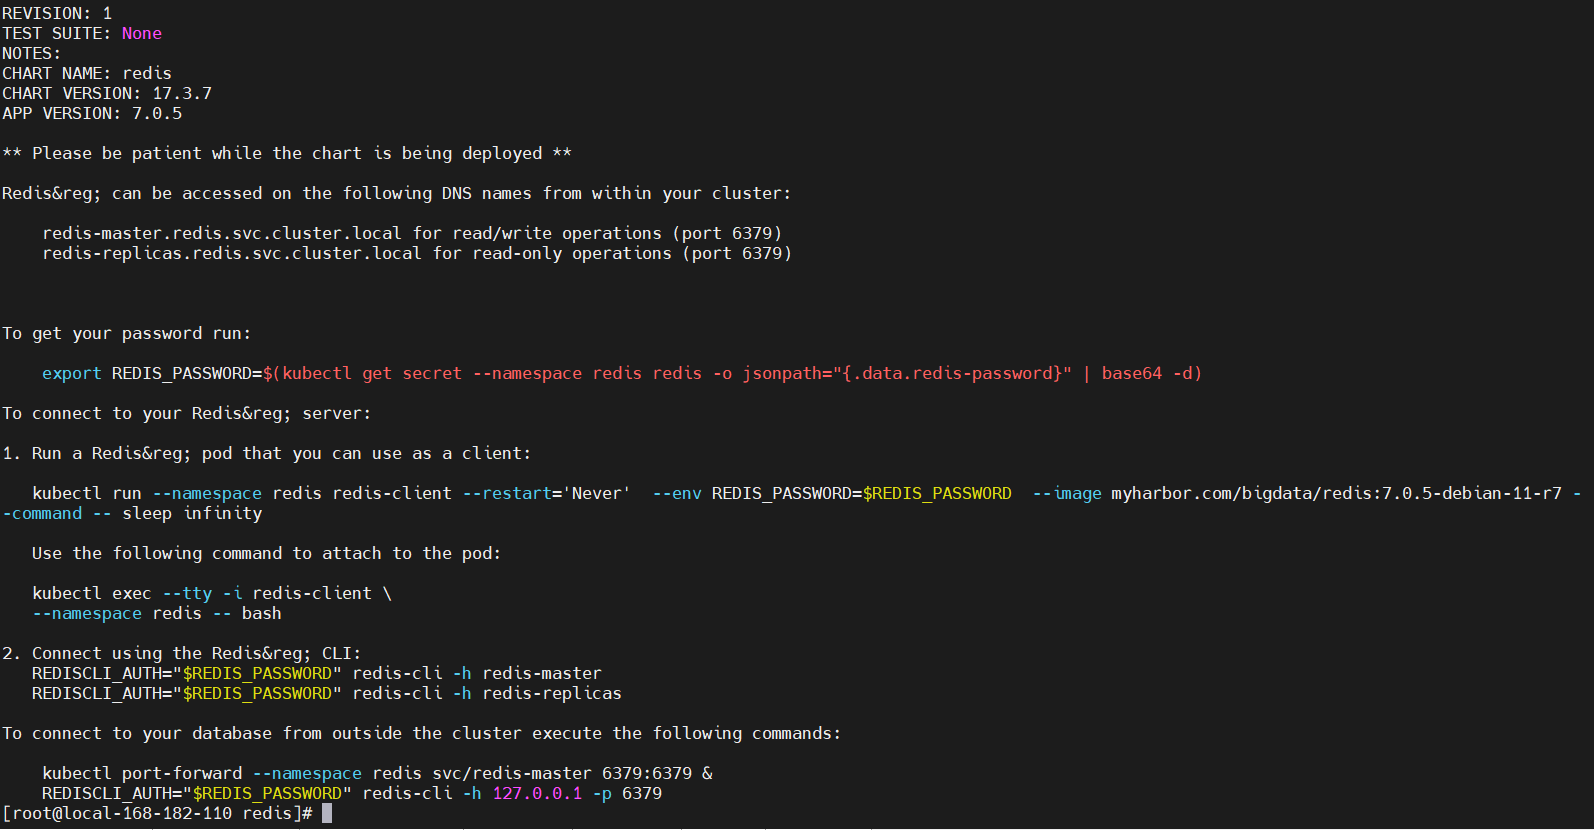Click 'To get your password run:' line
1594x830 pixels.
tap(127, 333)
